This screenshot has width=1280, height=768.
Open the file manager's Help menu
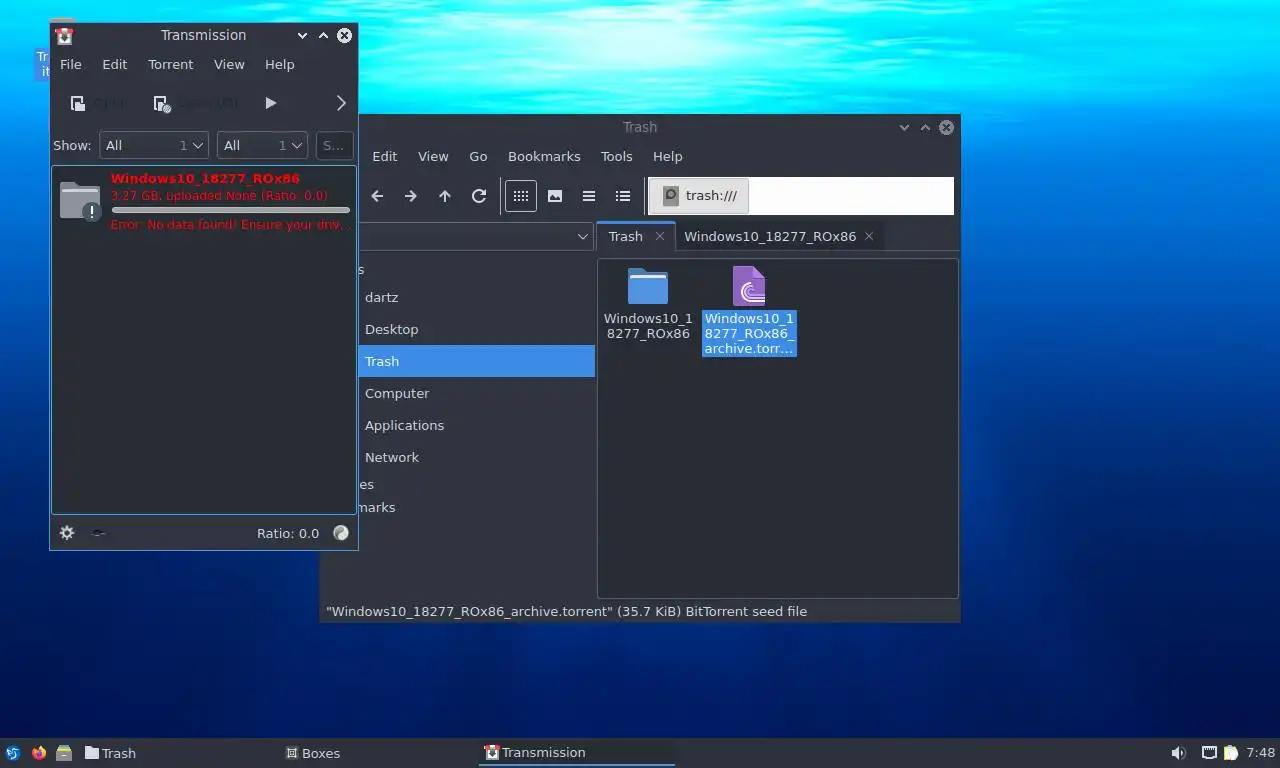coord(668,156)
